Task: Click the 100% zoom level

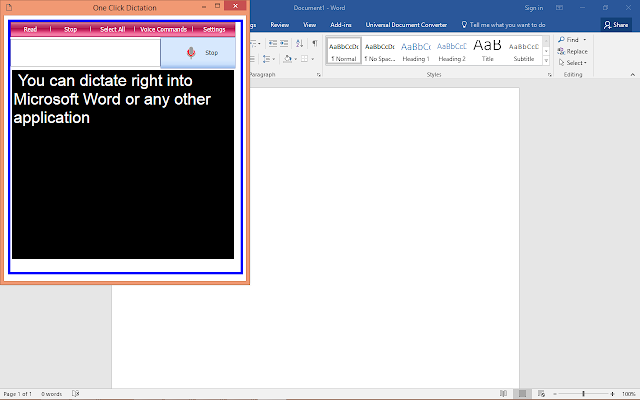Action: coord(629,394)
